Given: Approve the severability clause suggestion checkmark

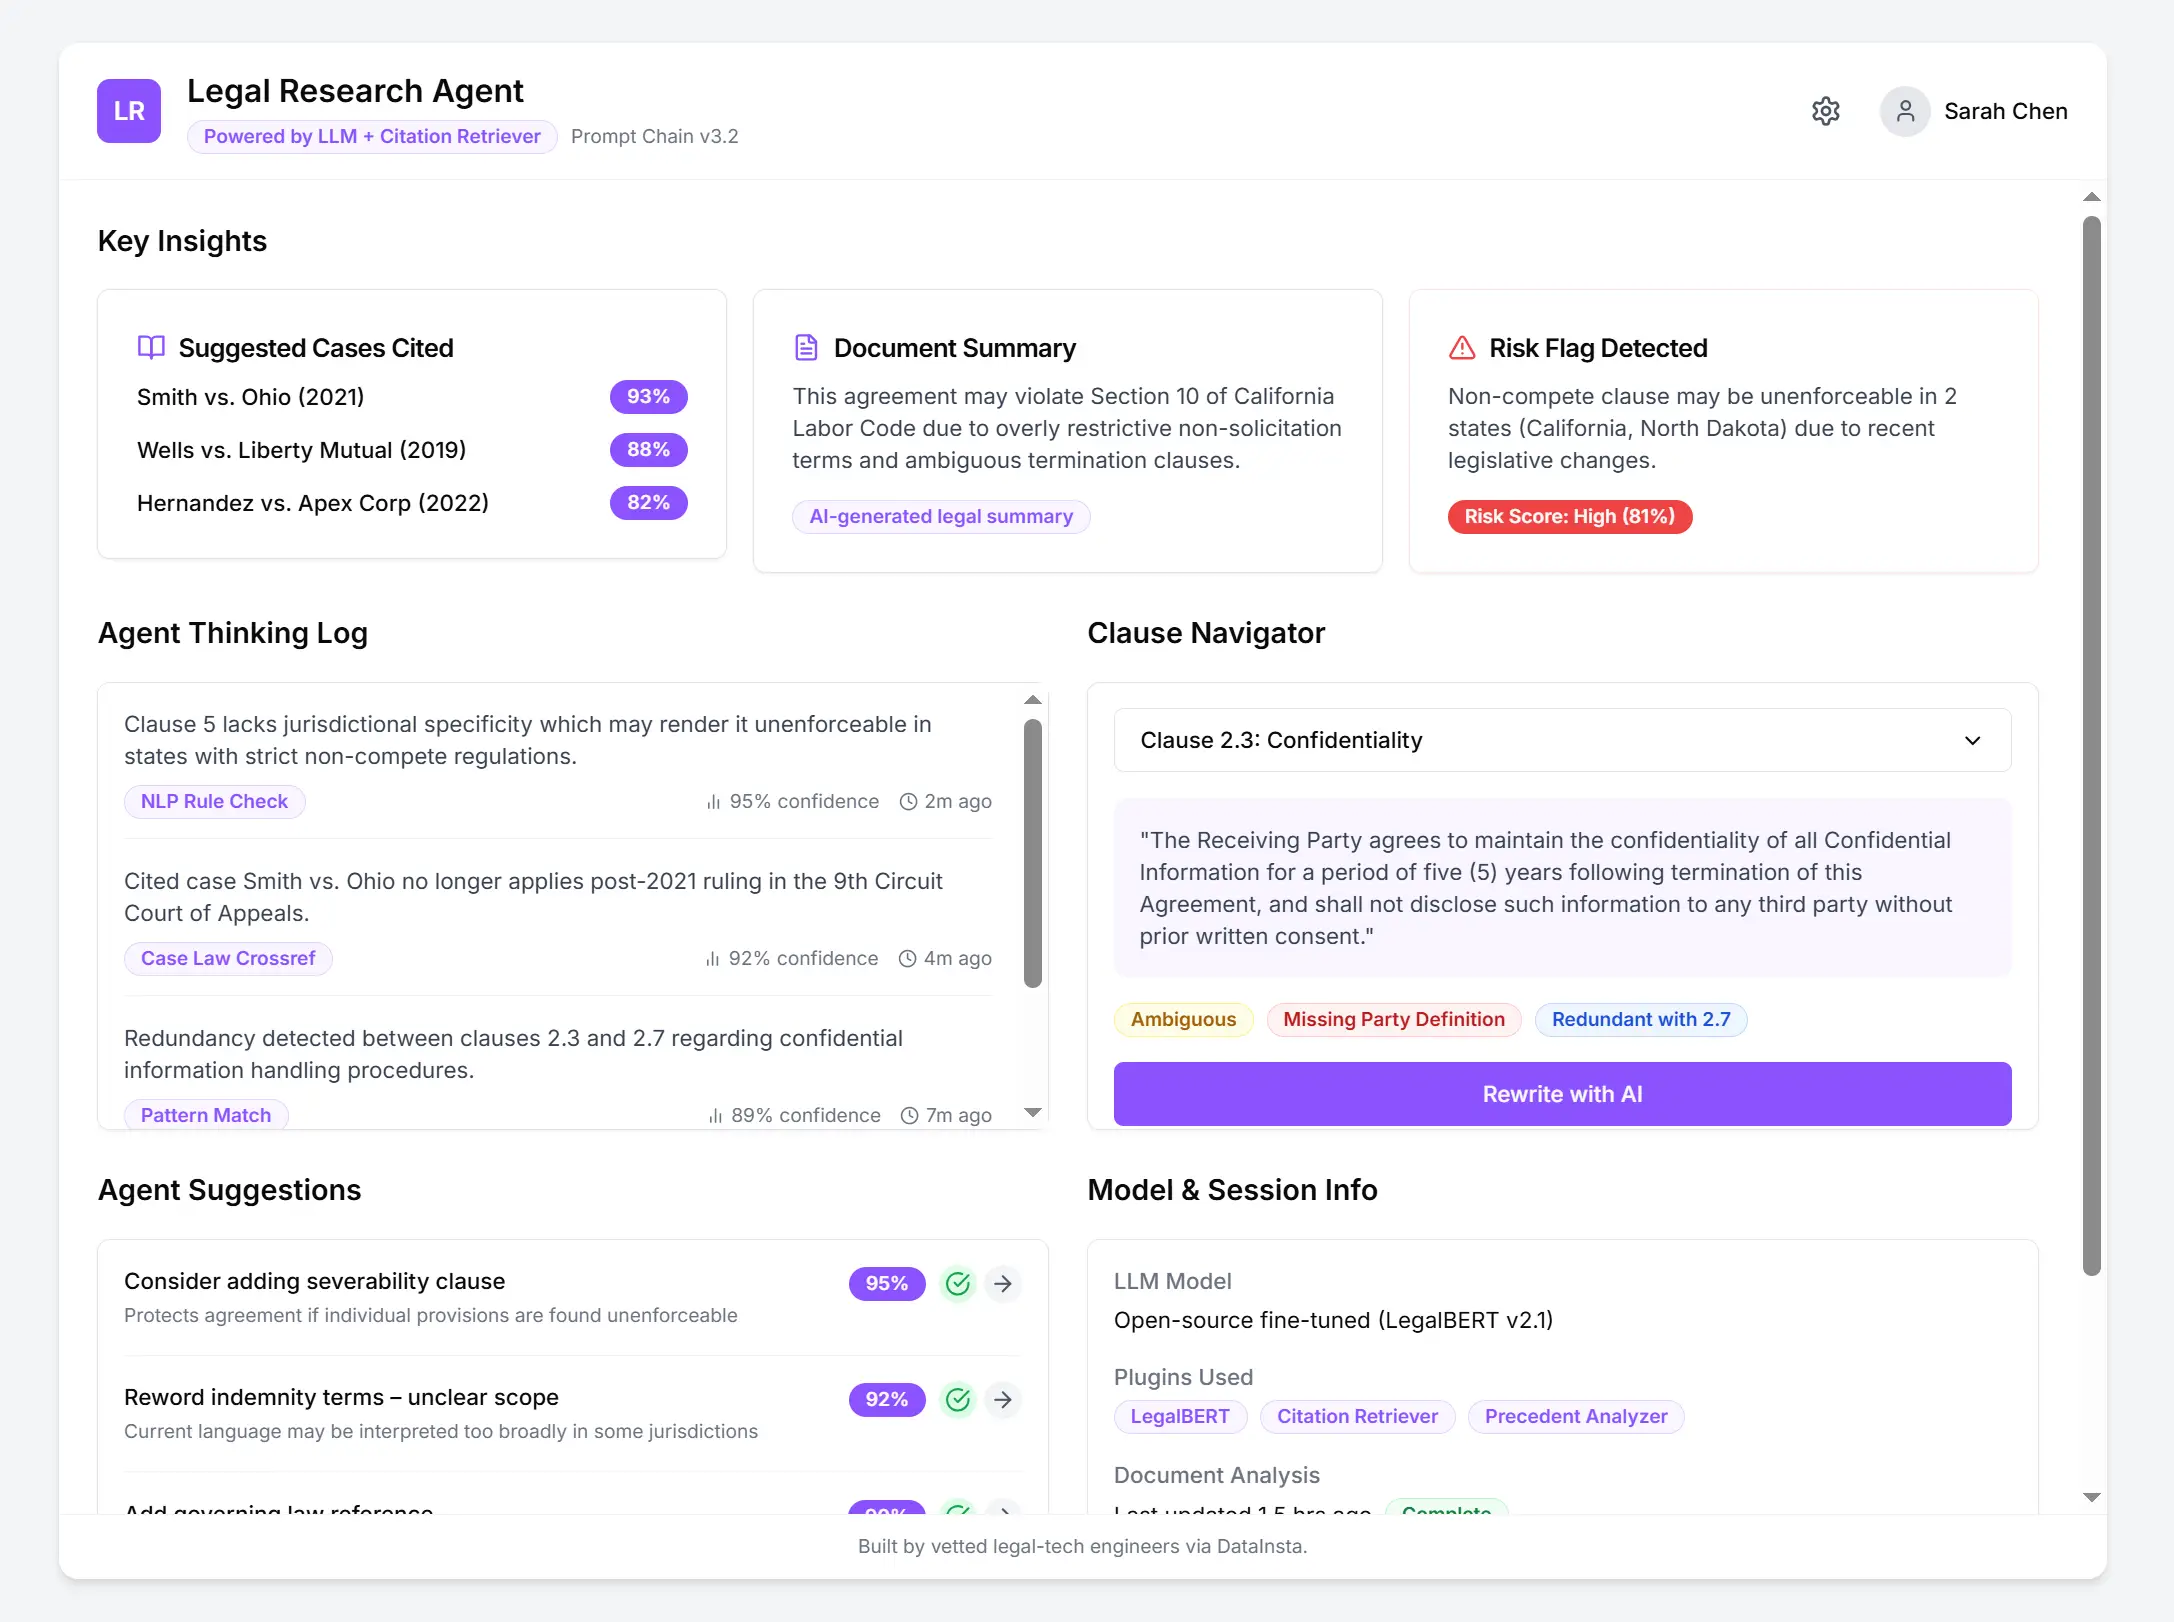Looking at the screenshot, I should 957,1283.
